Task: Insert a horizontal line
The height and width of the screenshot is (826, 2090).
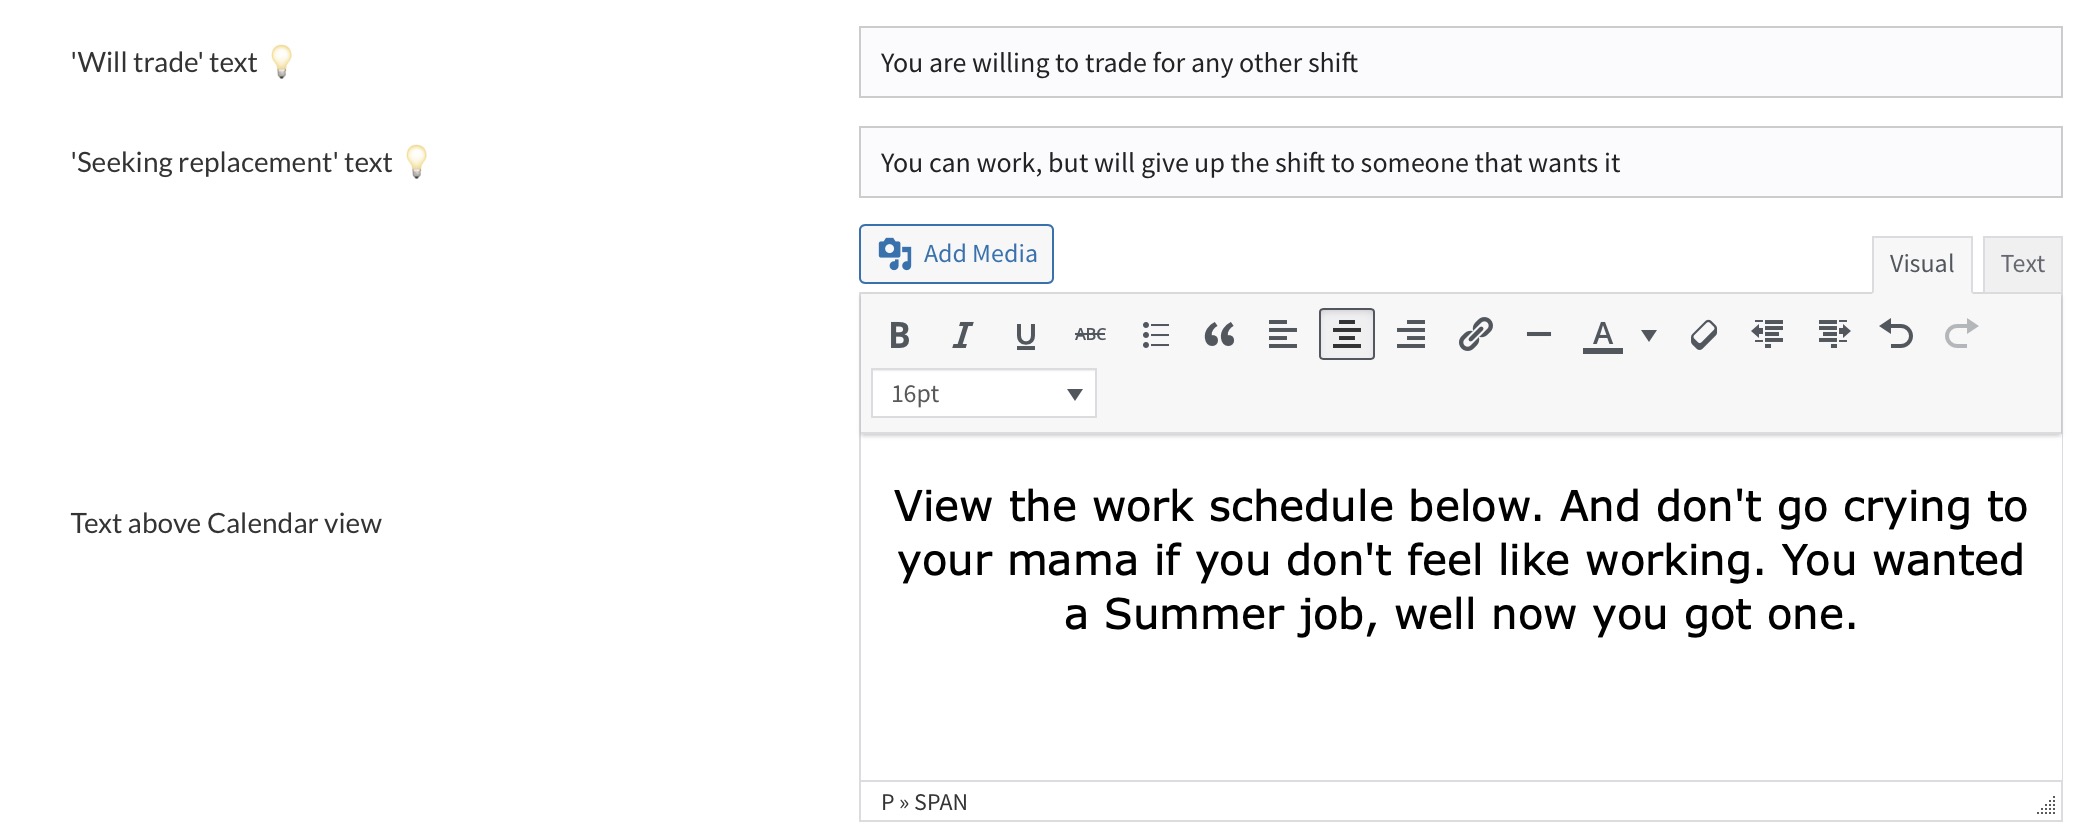Action: click(1539, 335)
